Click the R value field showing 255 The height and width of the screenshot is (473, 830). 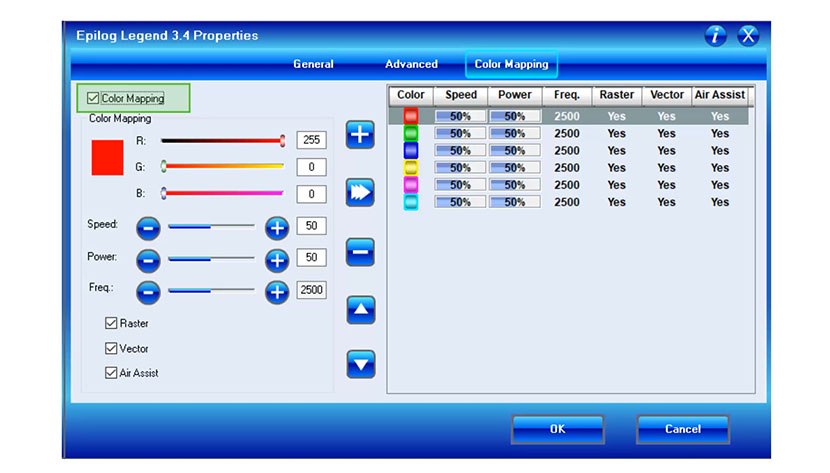[x=311, y=140]
